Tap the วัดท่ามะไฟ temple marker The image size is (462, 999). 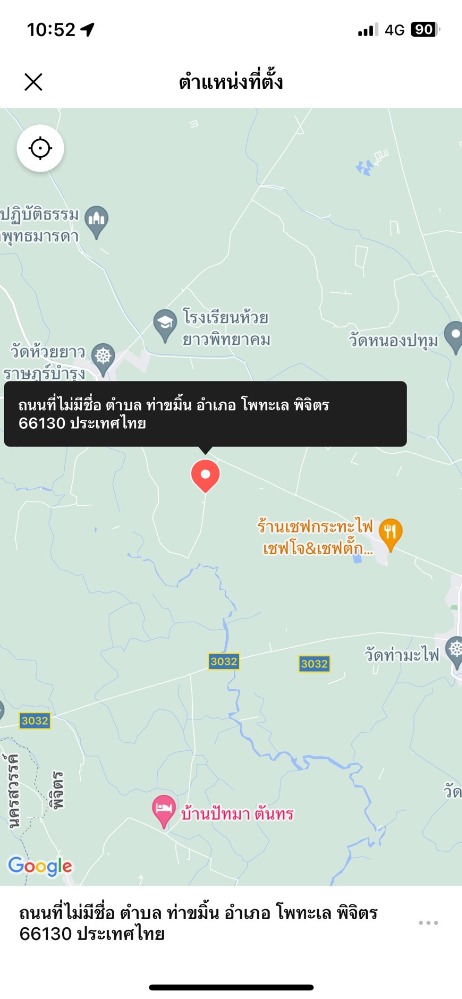click(454, 651)
